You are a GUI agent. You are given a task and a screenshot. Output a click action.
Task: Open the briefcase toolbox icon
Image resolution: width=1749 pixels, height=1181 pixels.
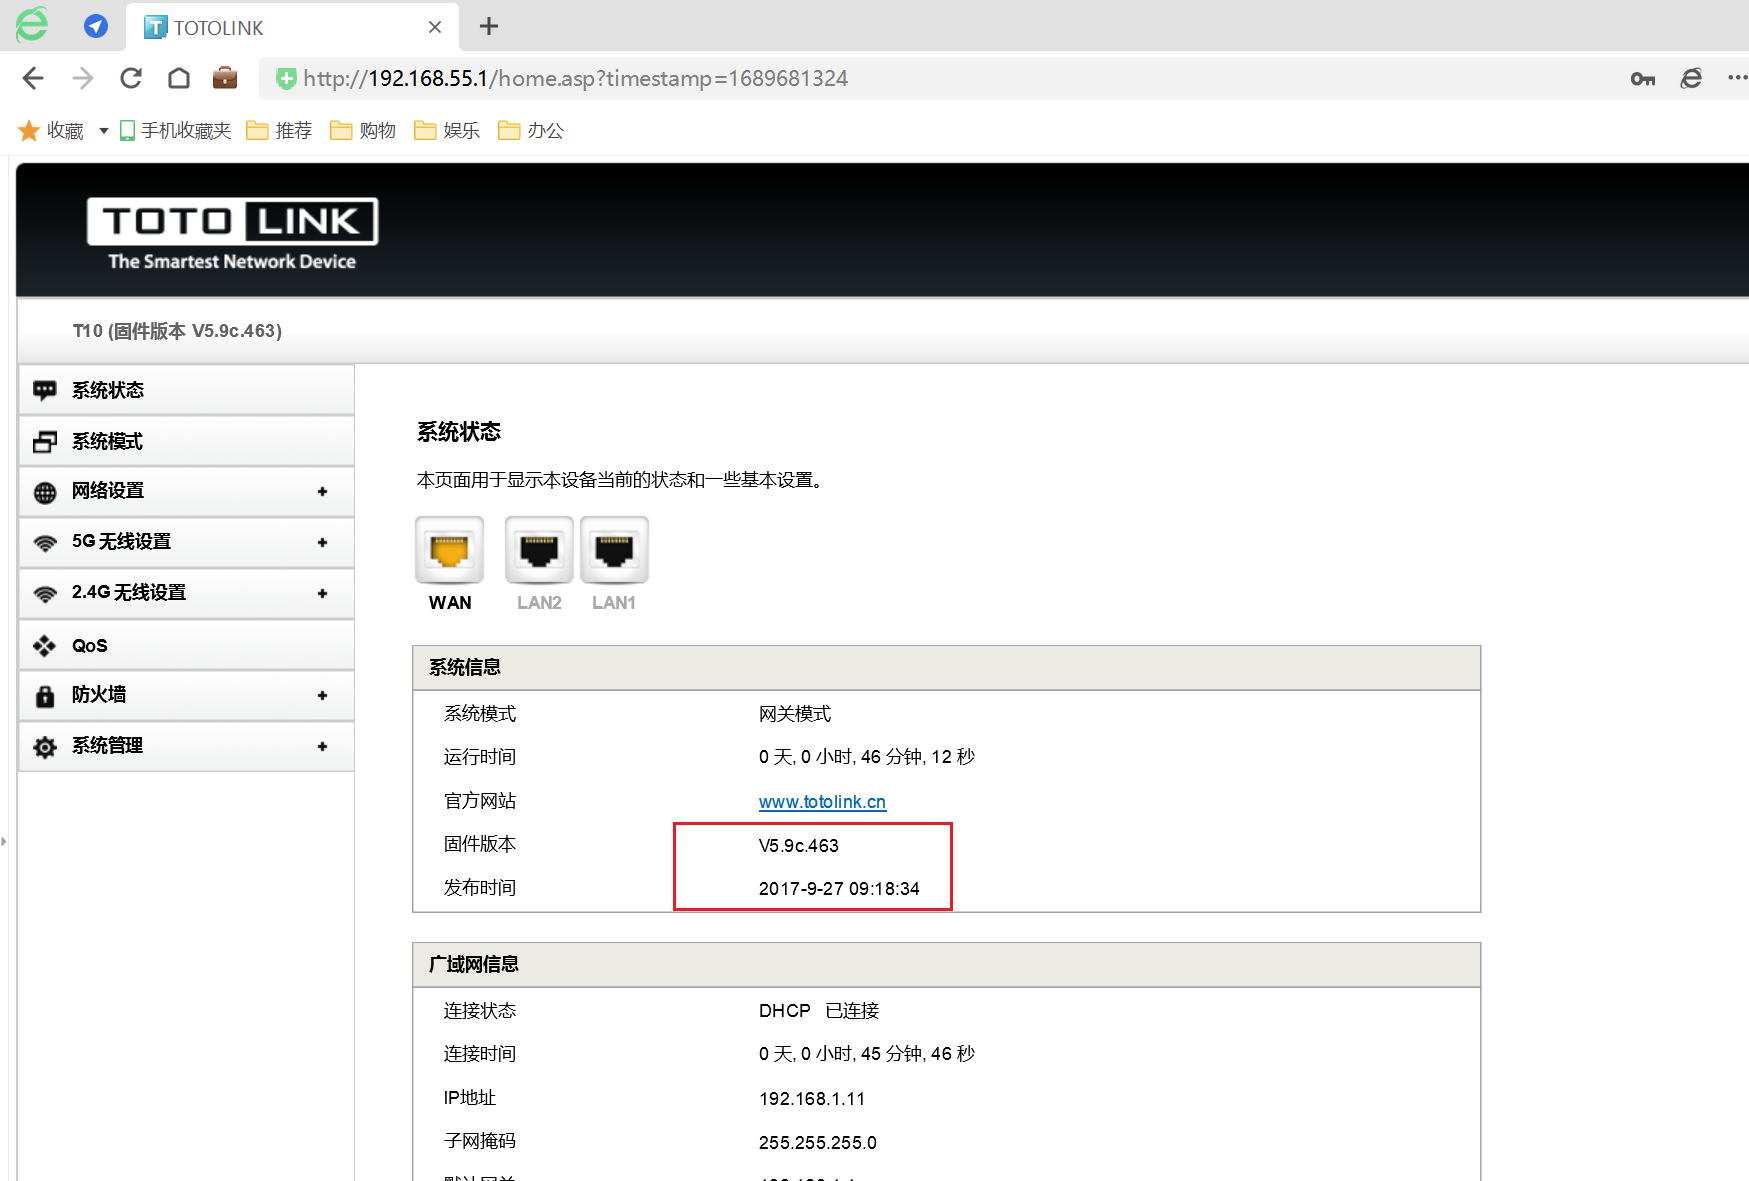[x=225, y=78]
